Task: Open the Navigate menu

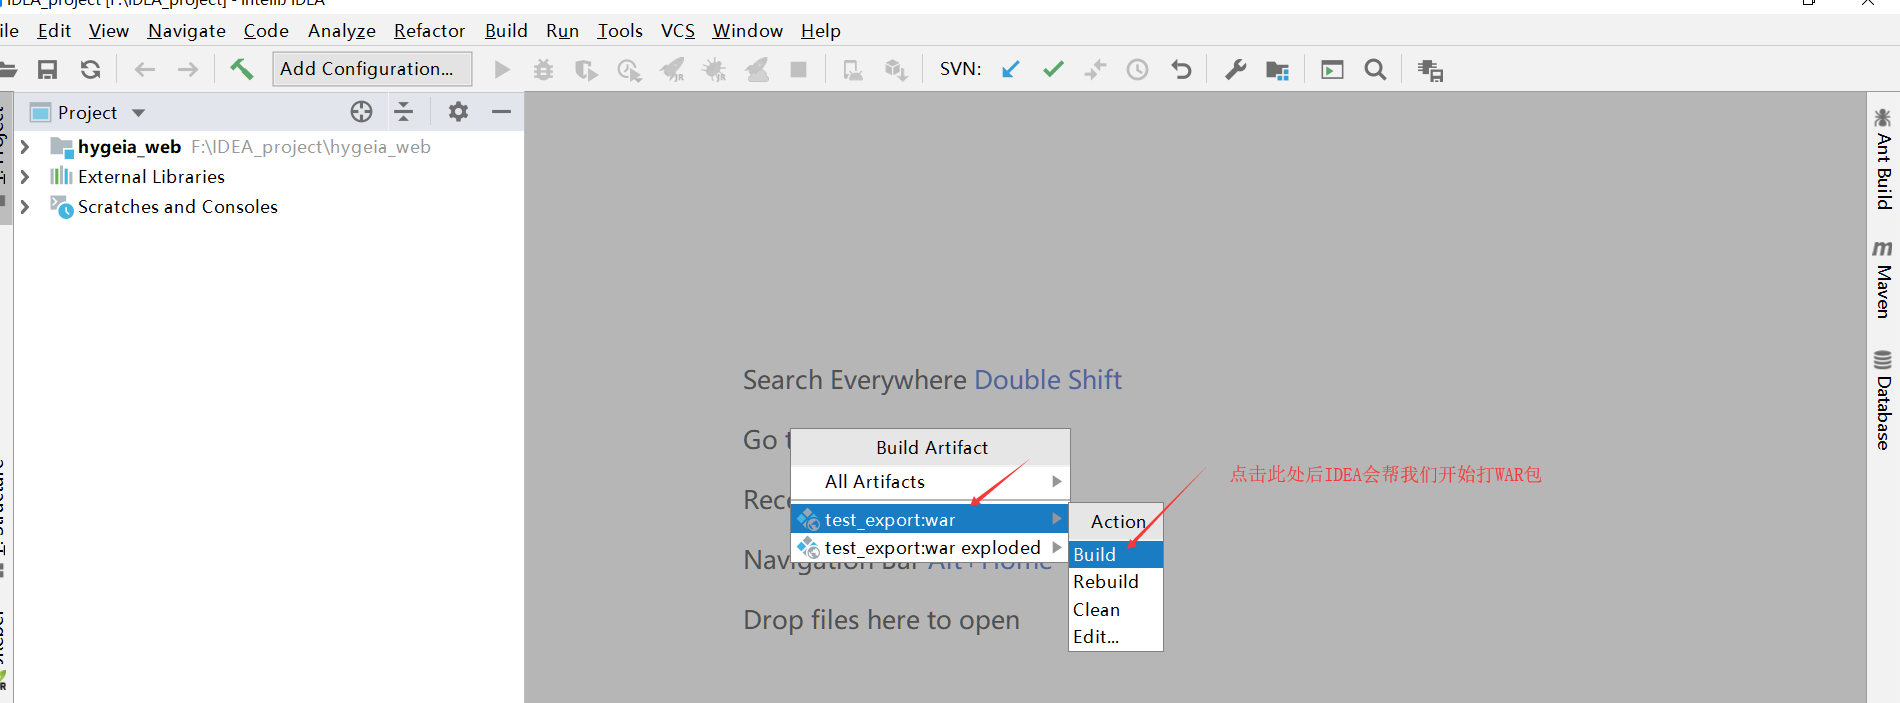Action: (187, 31)
